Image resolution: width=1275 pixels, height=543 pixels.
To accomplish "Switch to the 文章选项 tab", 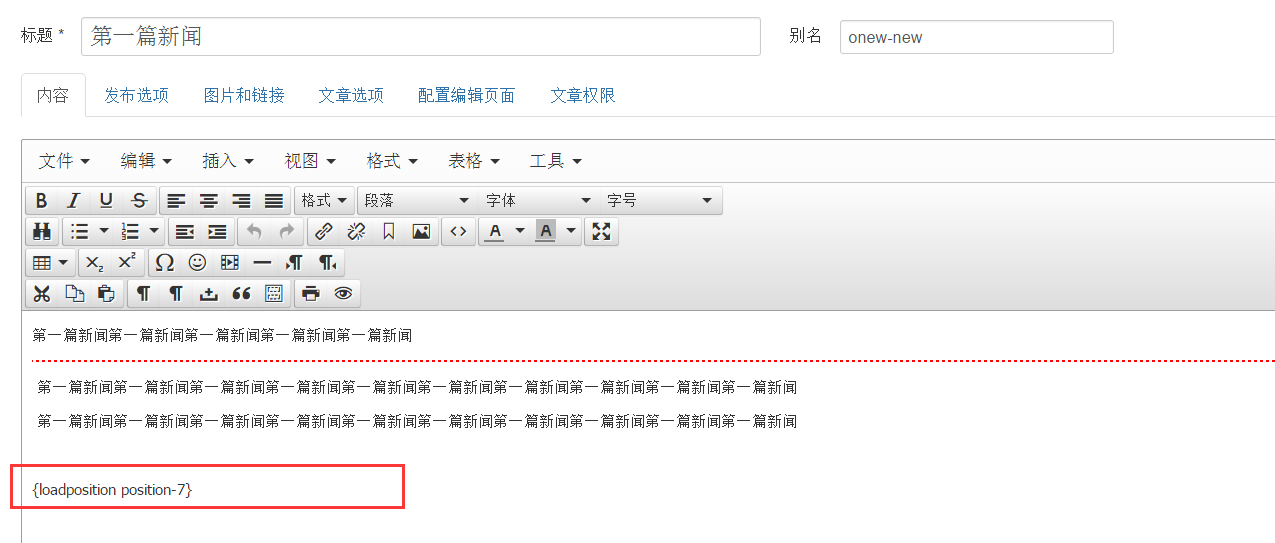I will (x=351, y=95).
